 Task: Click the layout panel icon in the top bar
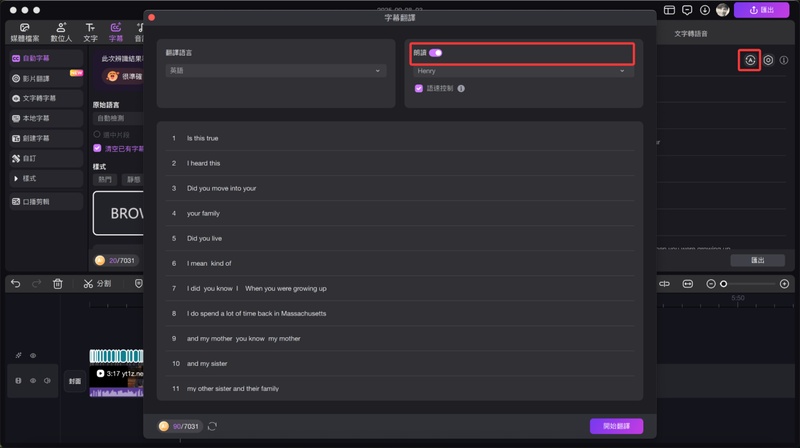[670, 10]
